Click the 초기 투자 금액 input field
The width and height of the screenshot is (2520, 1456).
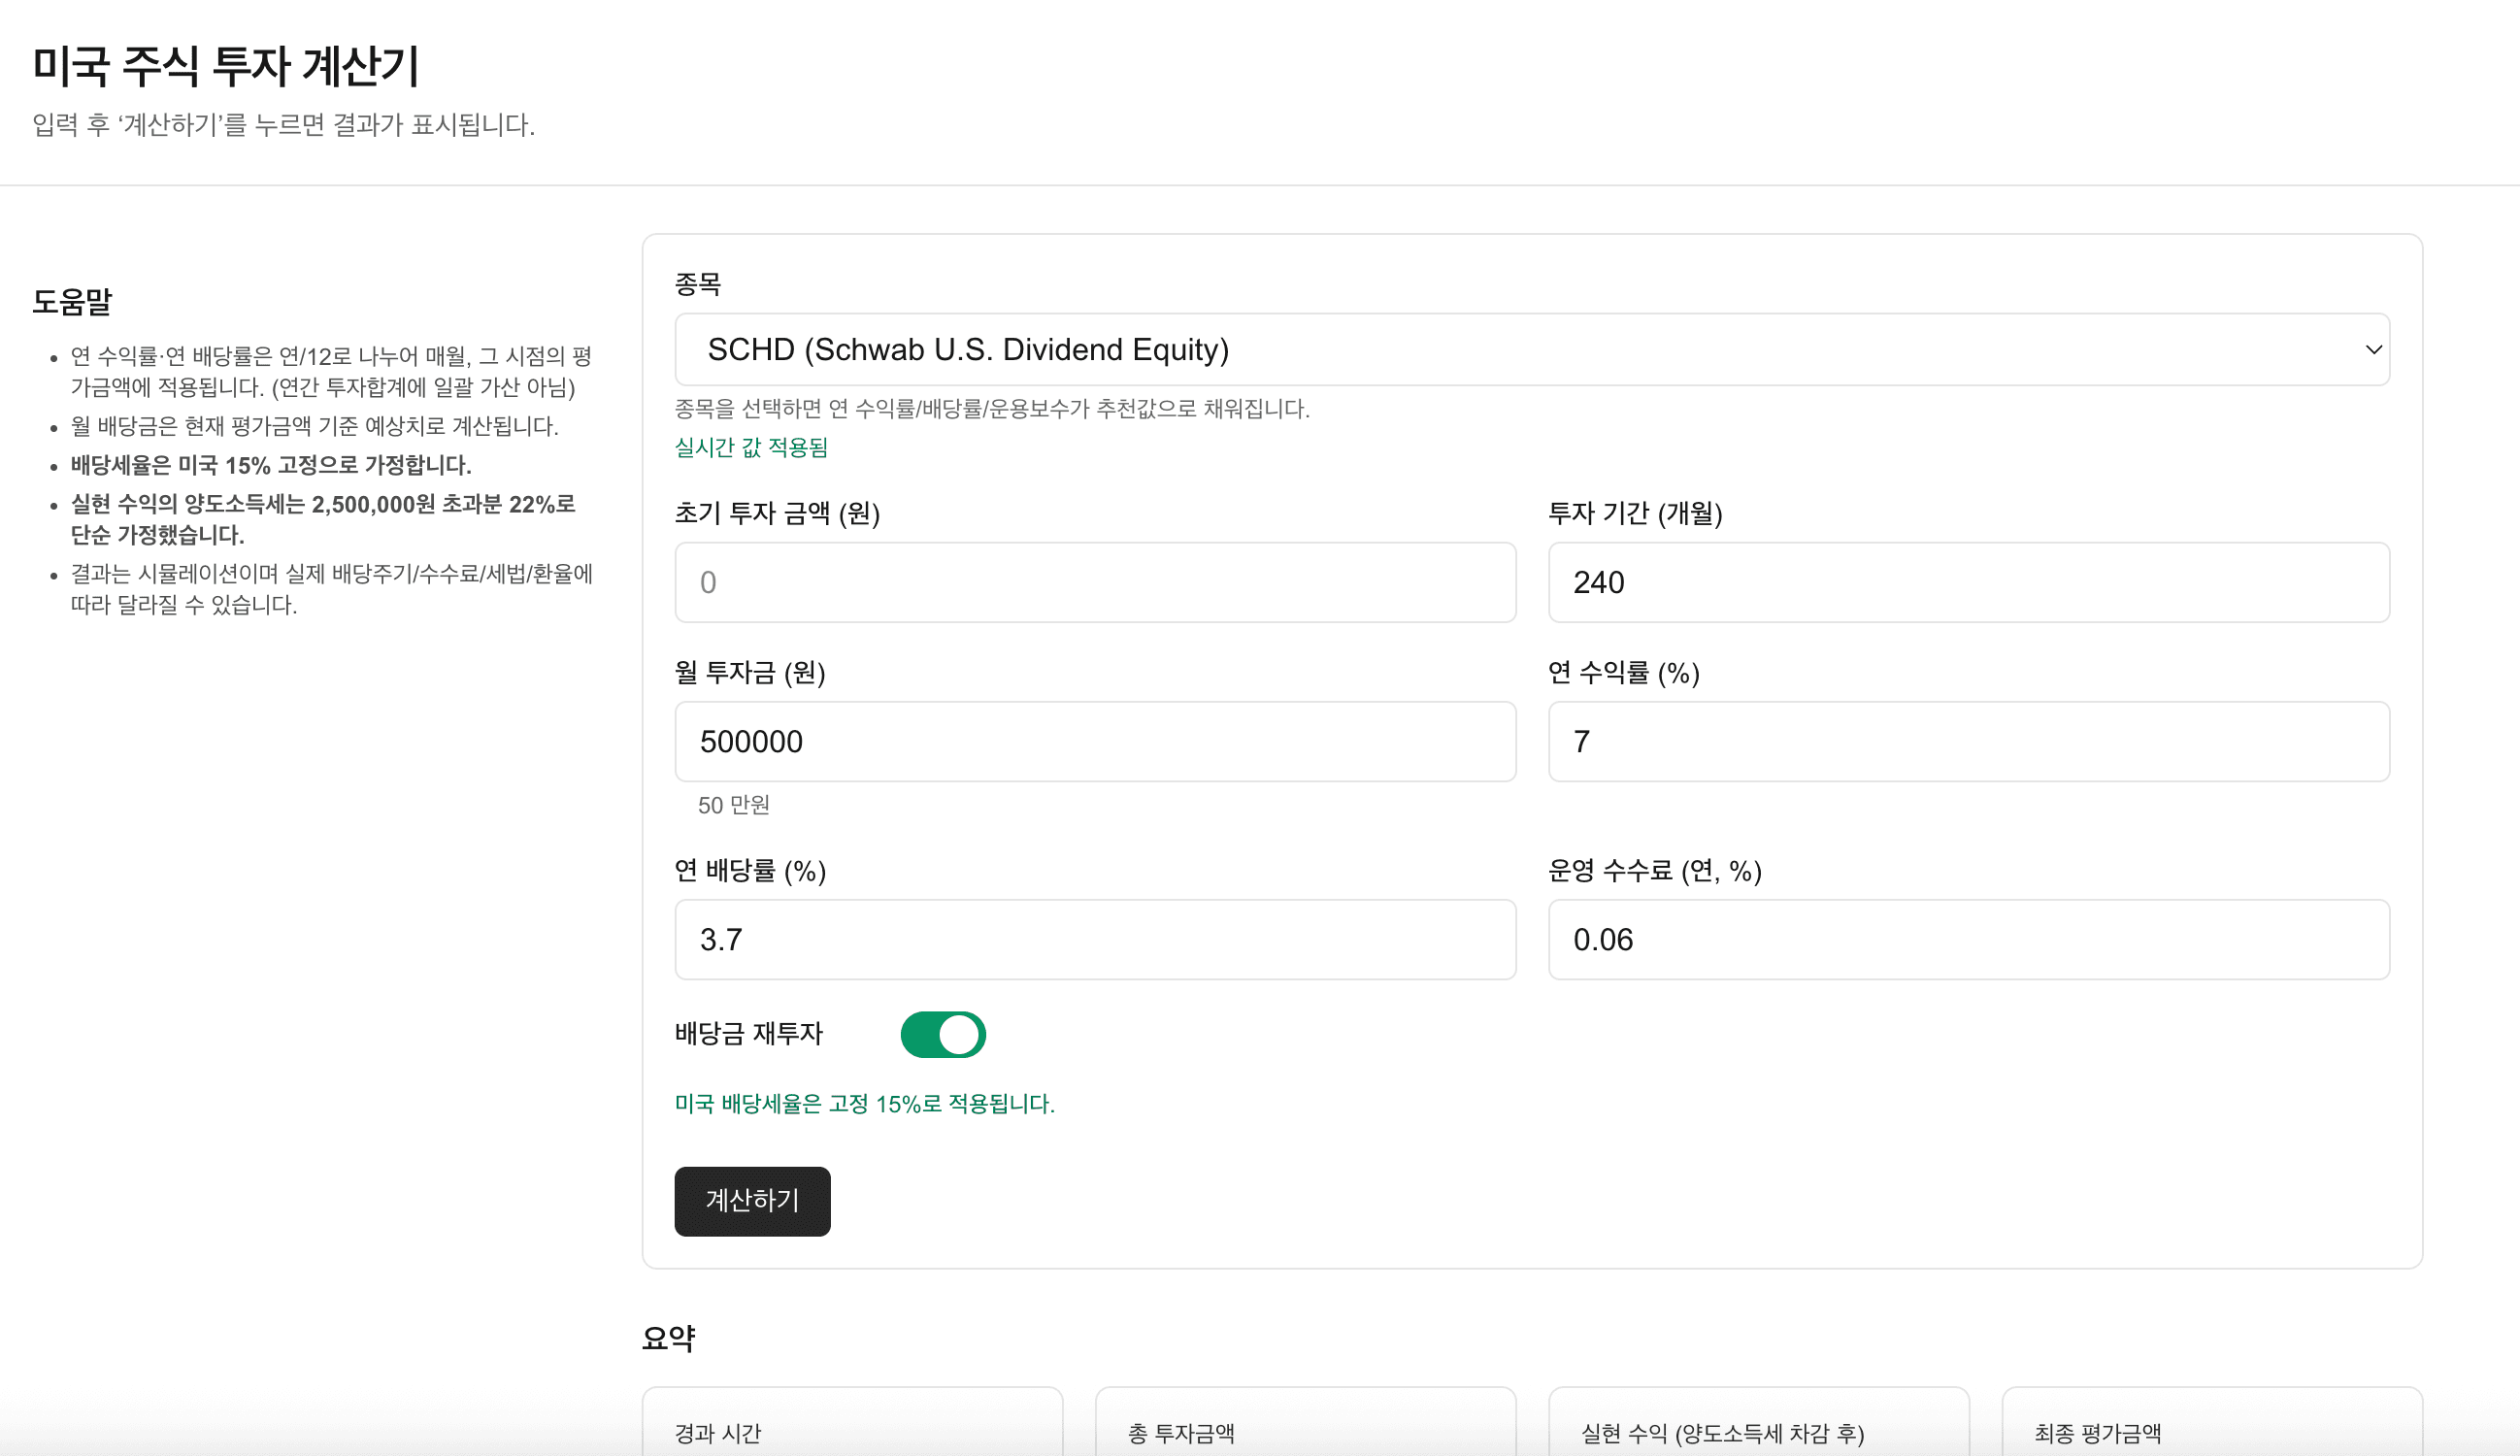click(1095, 583)
